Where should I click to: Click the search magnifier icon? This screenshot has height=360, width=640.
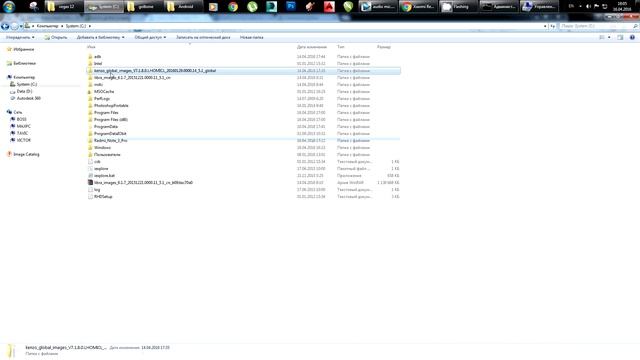(x=636, y=26)
